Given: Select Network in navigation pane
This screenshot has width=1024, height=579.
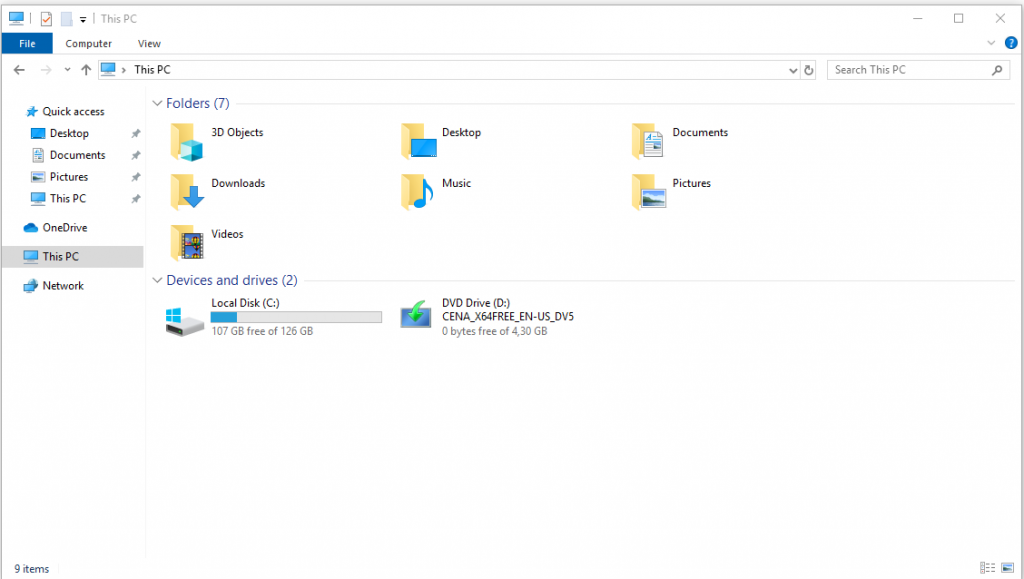Looking at the screenshot, I should tap(63, 286).
